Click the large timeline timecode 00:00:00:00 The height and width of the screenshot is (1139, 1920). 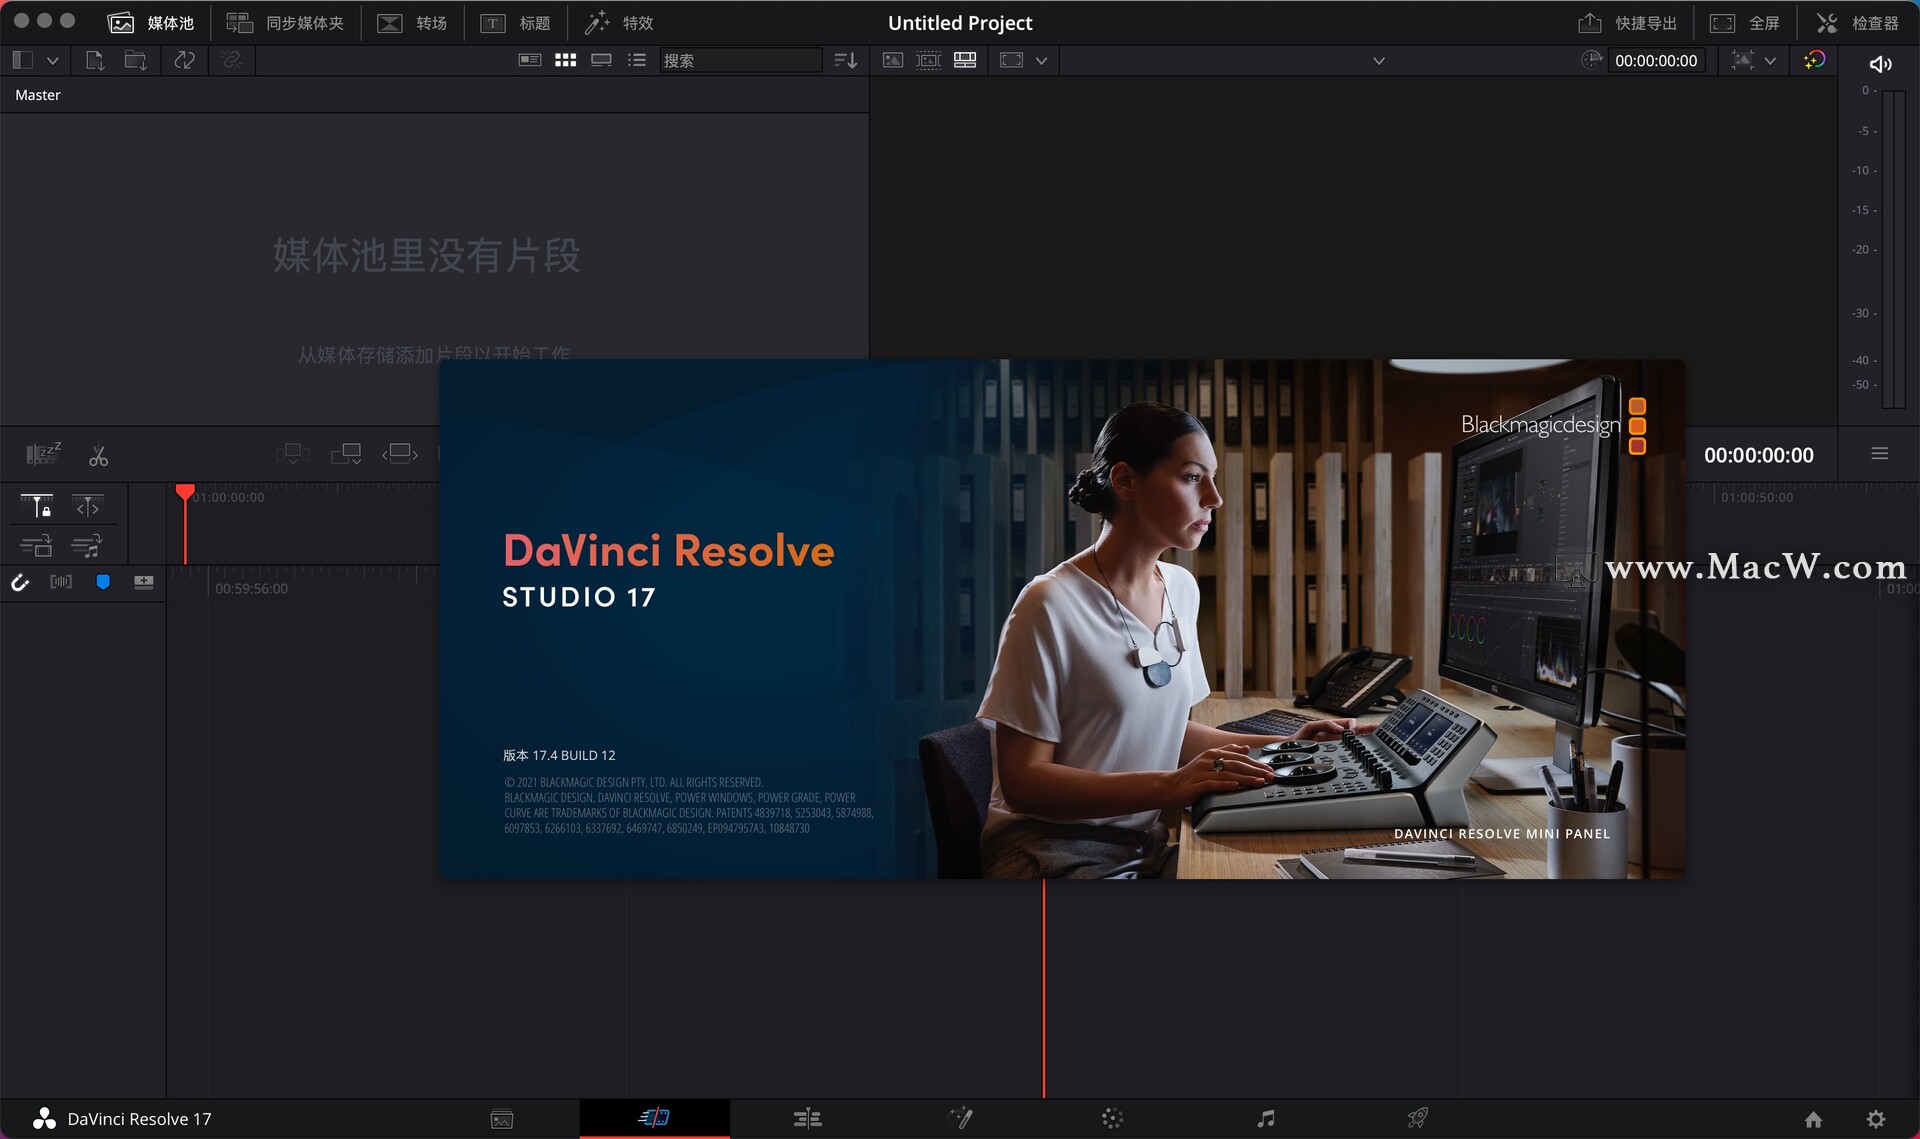(1759, 456)
